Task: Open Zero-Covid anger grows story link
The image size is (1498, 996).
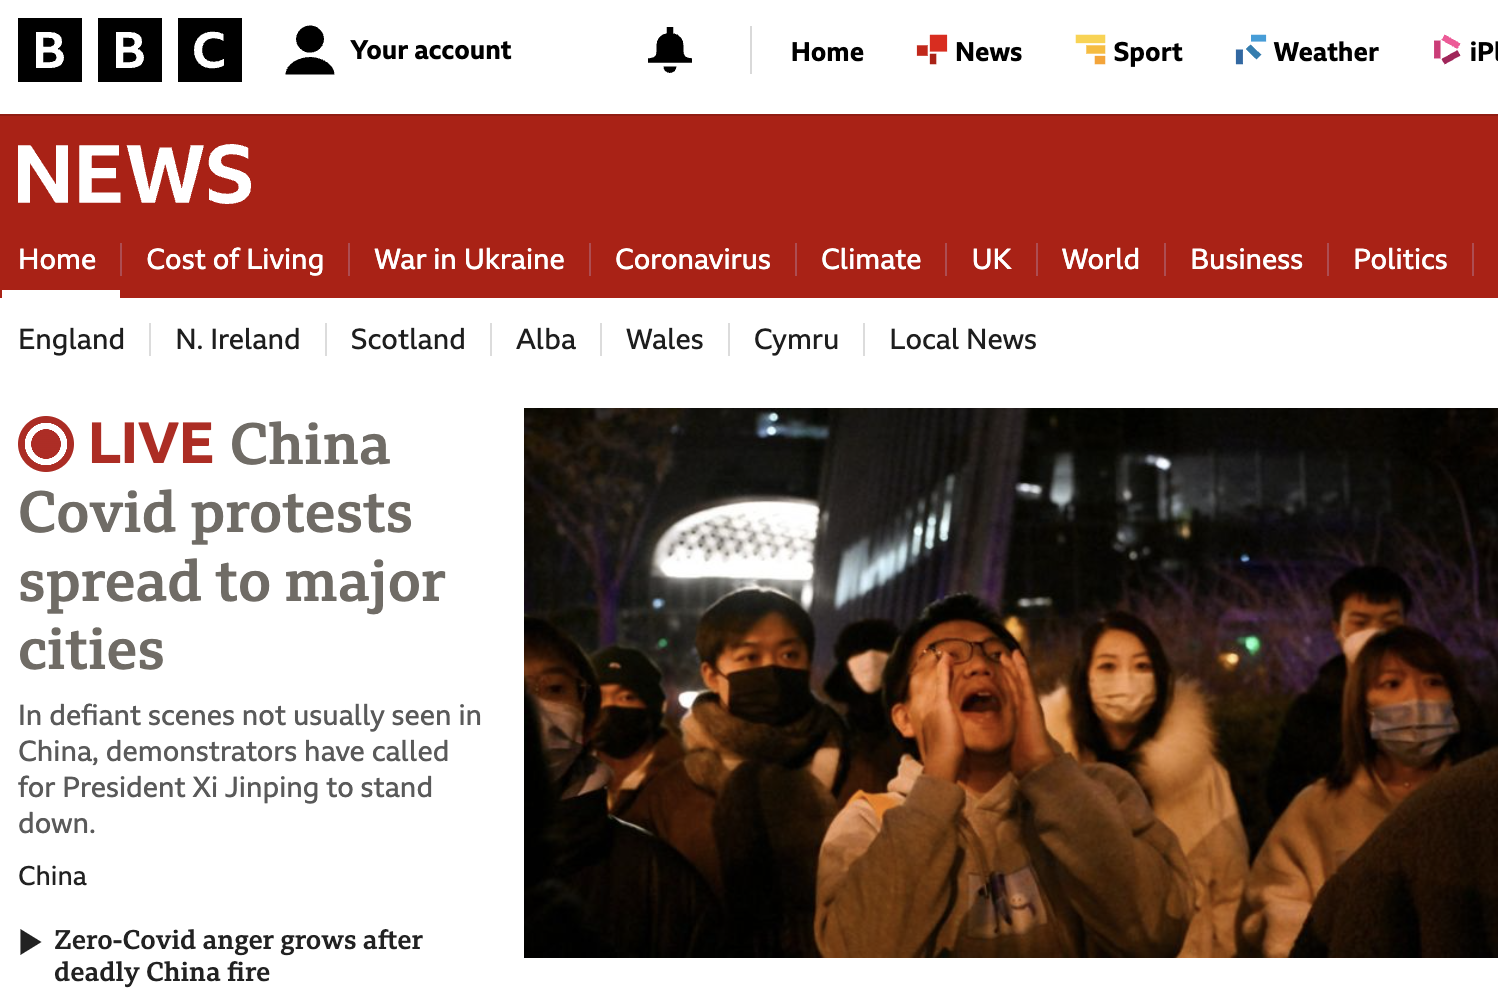Action: click(x=238, y=956)
